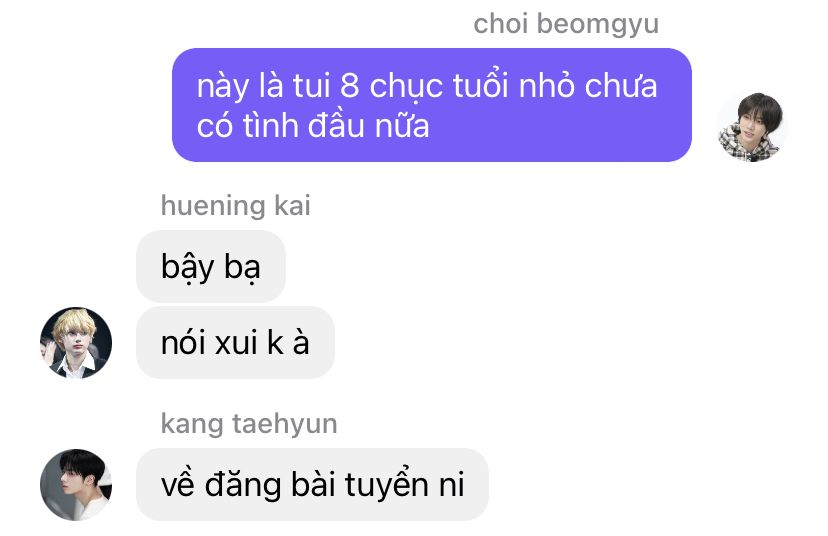828x536 pixels.
Task: Click the line "có tình đầu nữa"
Action: [313, 126]
